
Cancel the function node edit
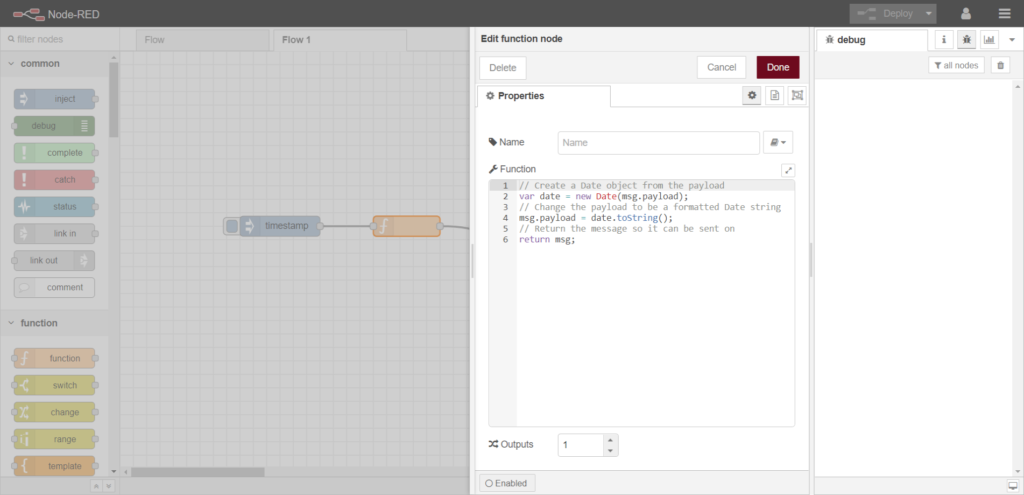coord(722,68)
